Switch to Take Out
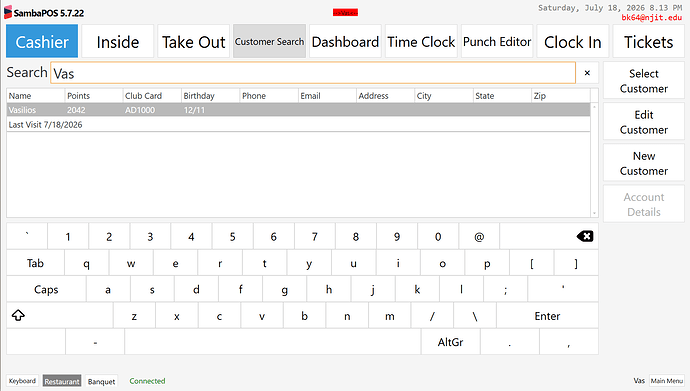Viewport: 690px width, 391px height. (193, 41)
